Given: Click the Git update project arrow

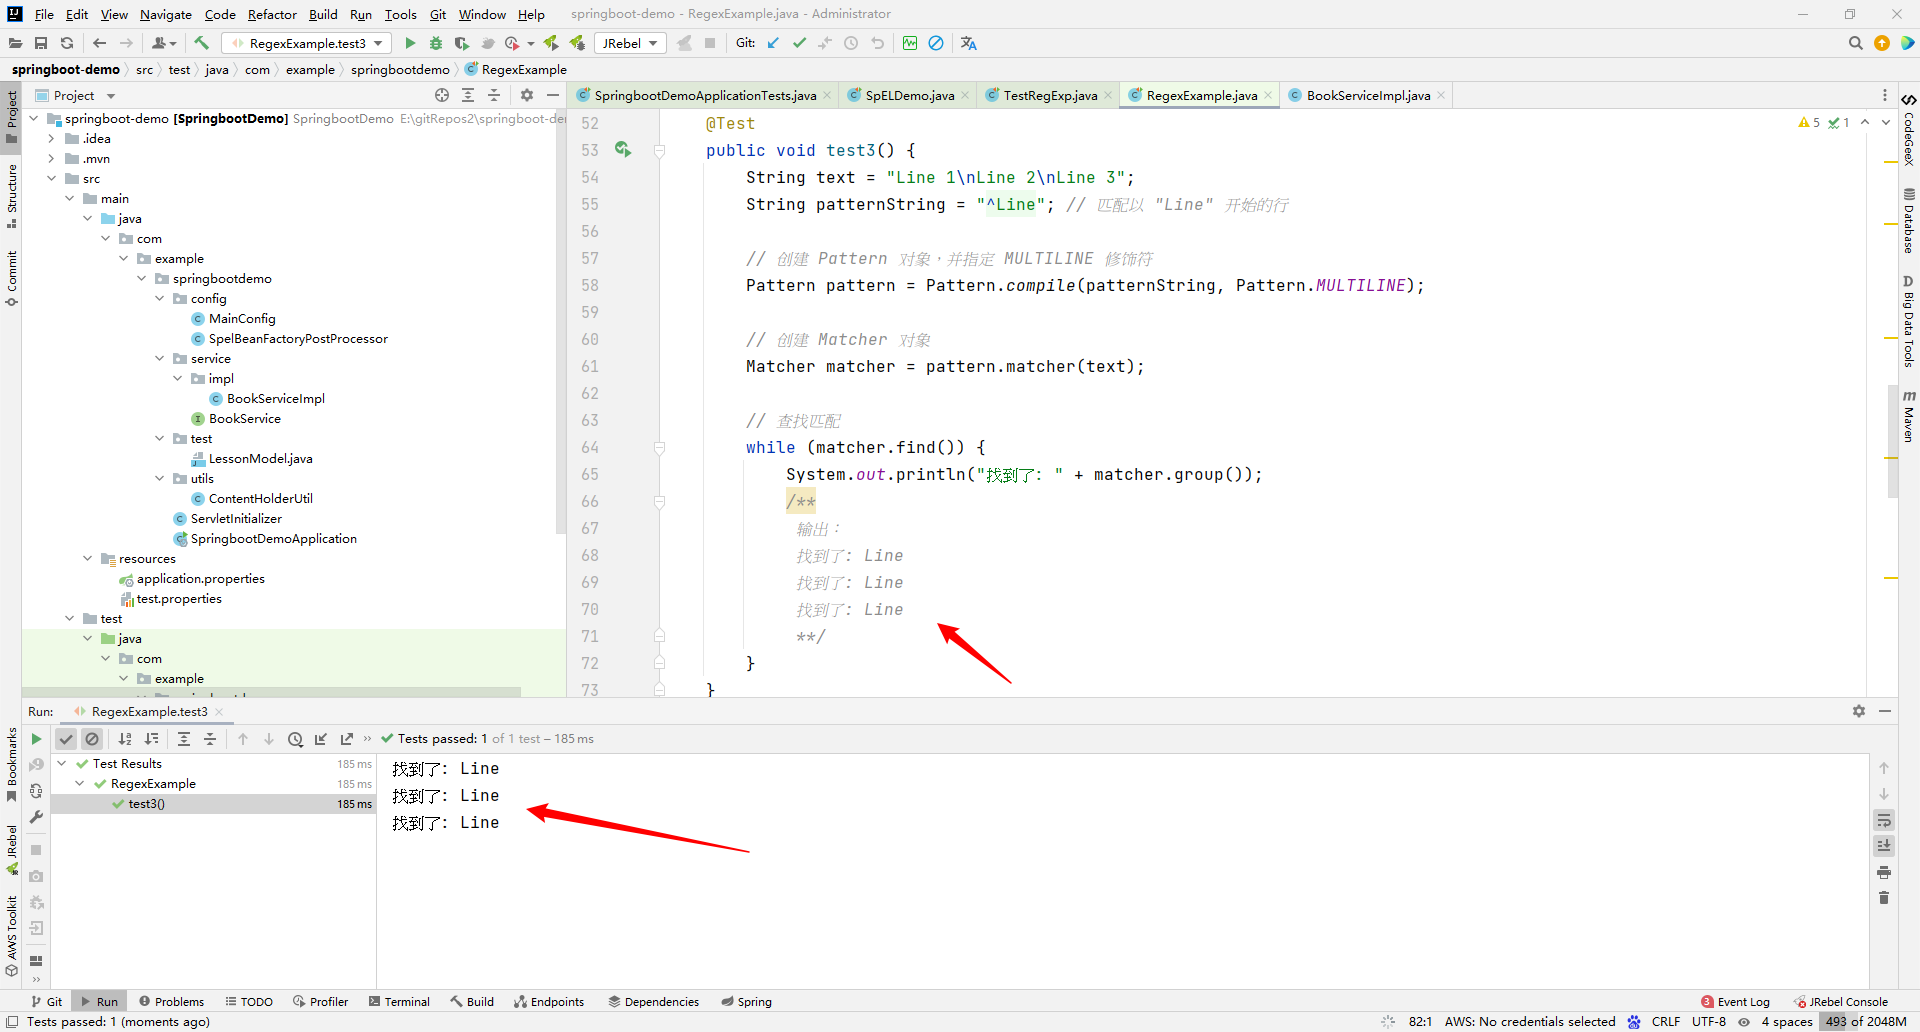Looking at the screenshot, I should tap(773, 43).
